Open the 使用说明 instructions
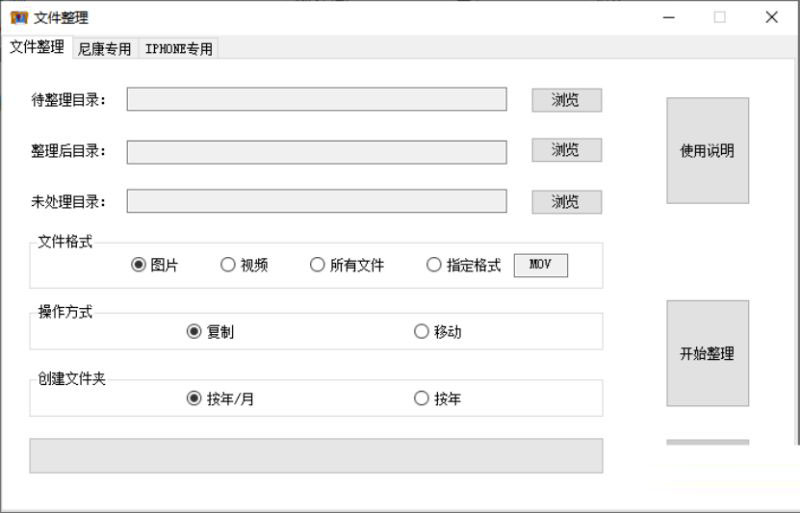The image size is (800, 513). click(707, 151)
